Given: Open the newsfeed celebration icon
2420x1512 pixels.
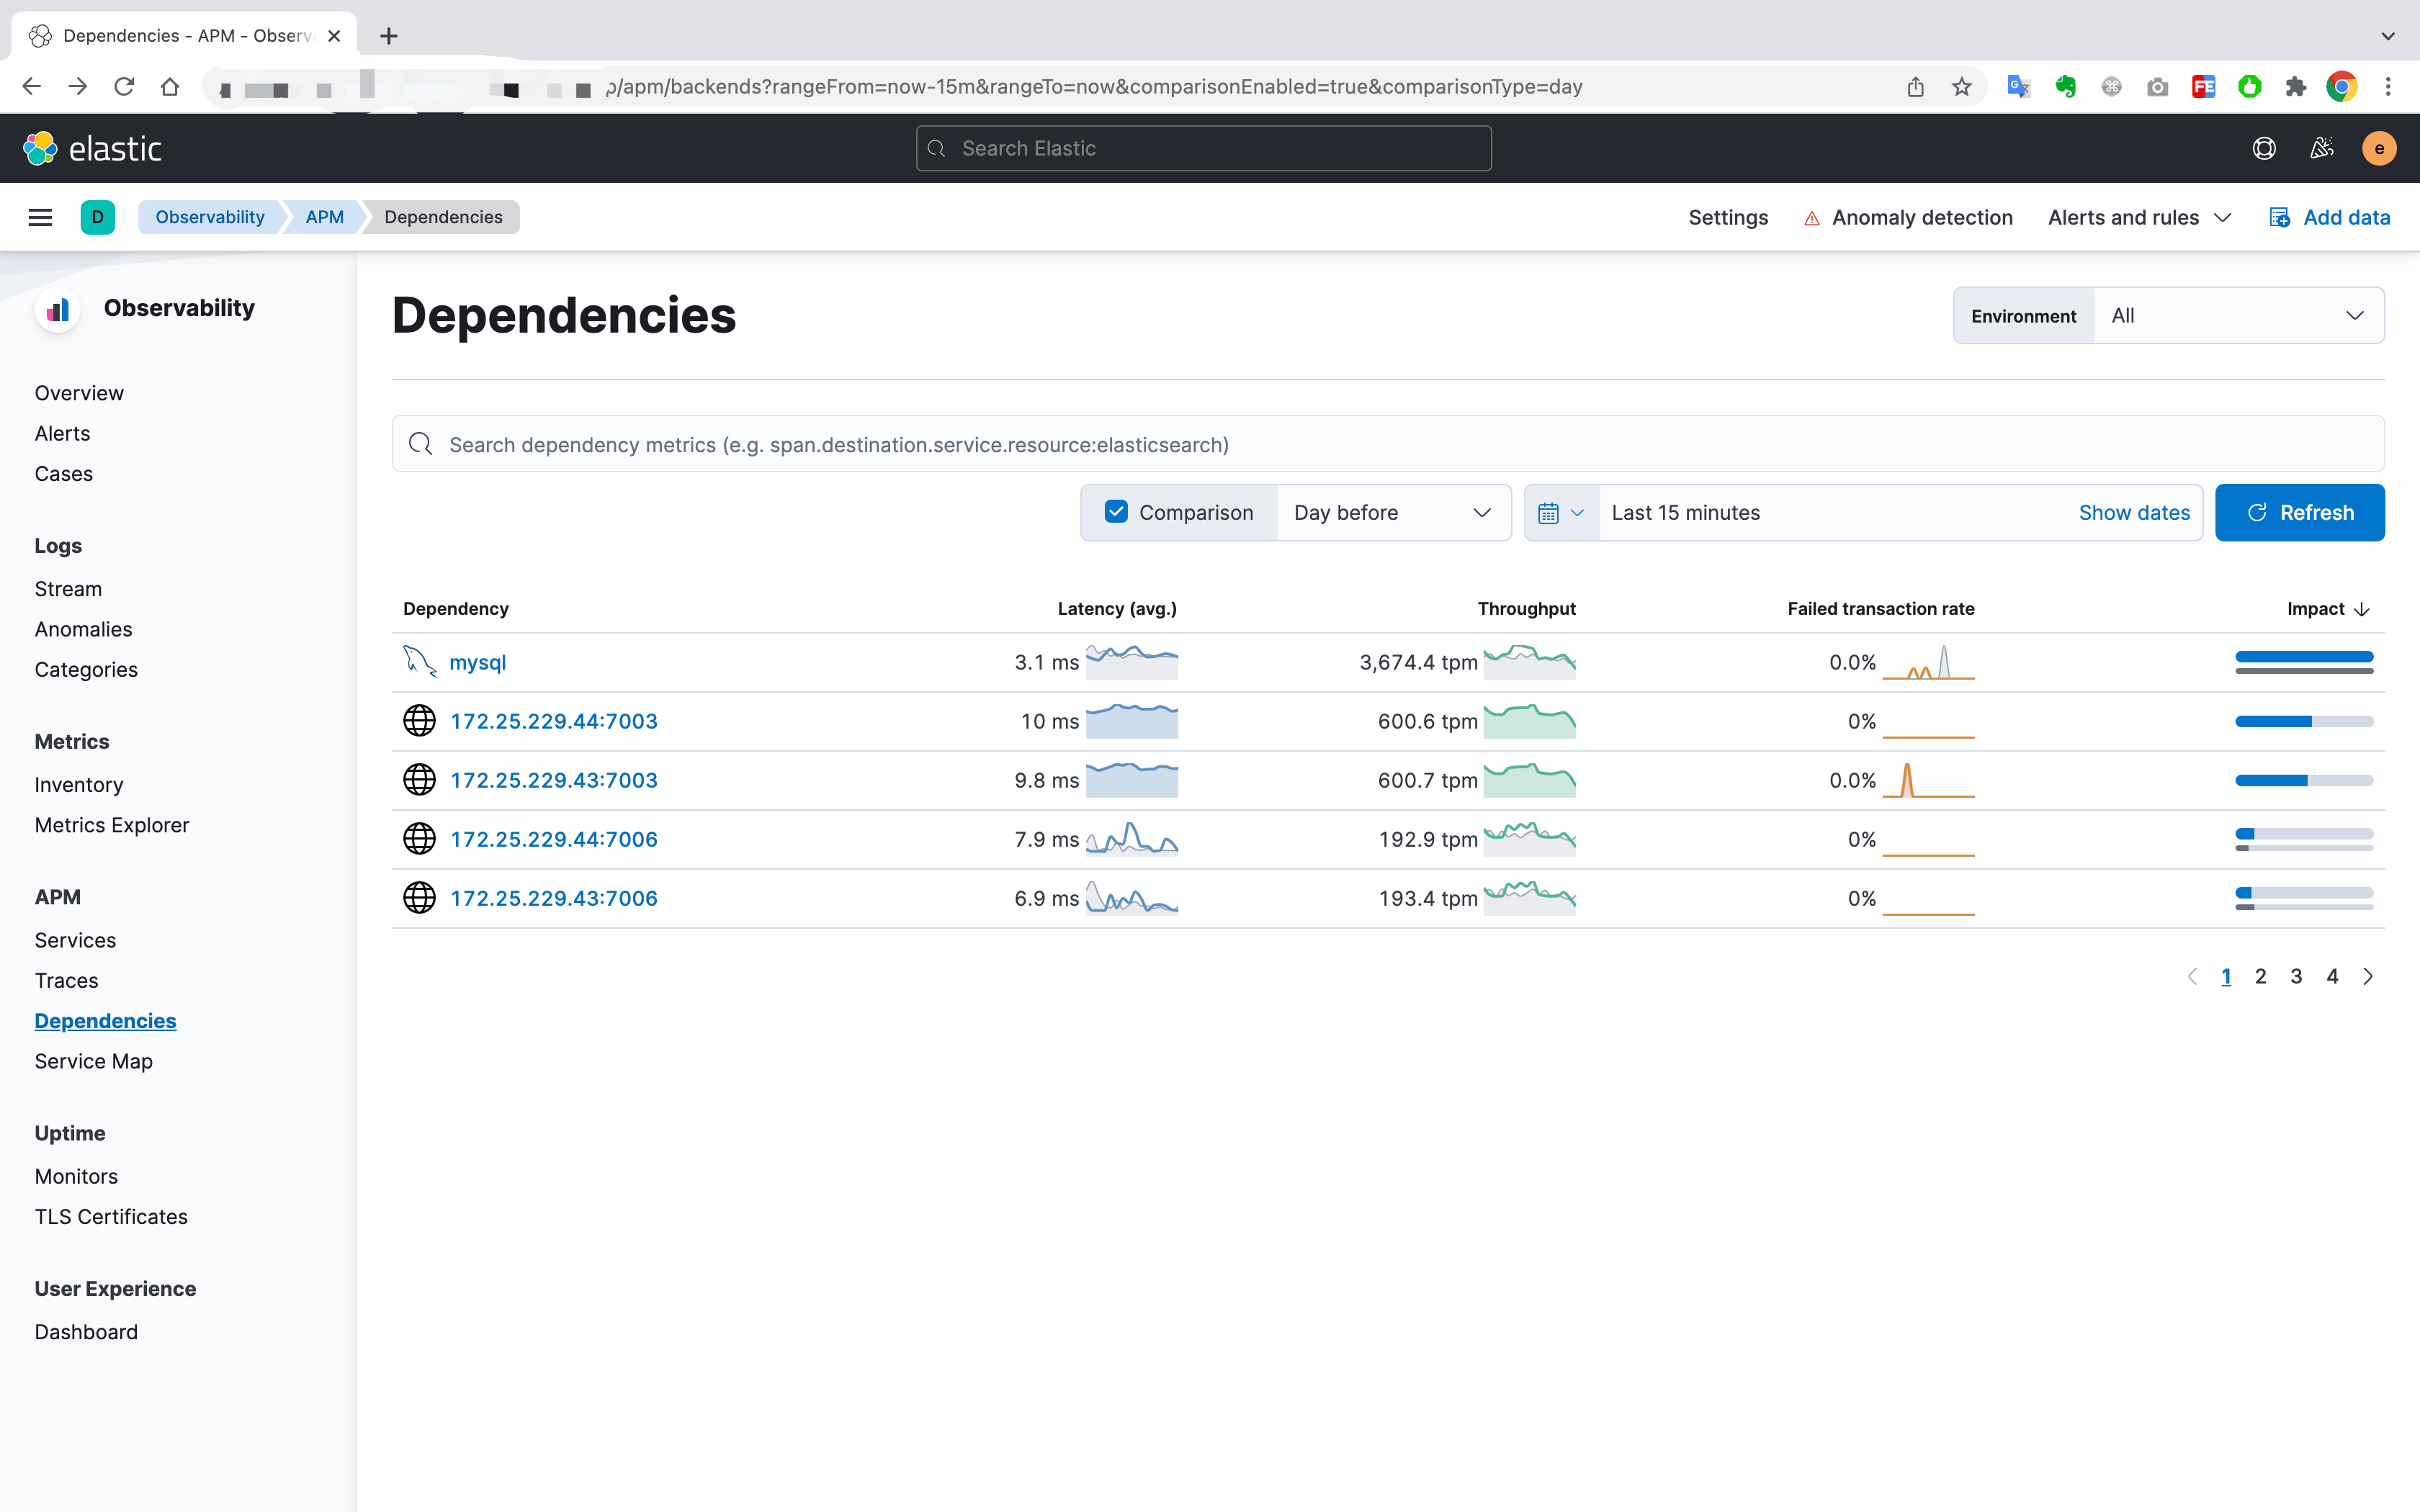Looking at the screenshot, I should [x=2322, y=148].
